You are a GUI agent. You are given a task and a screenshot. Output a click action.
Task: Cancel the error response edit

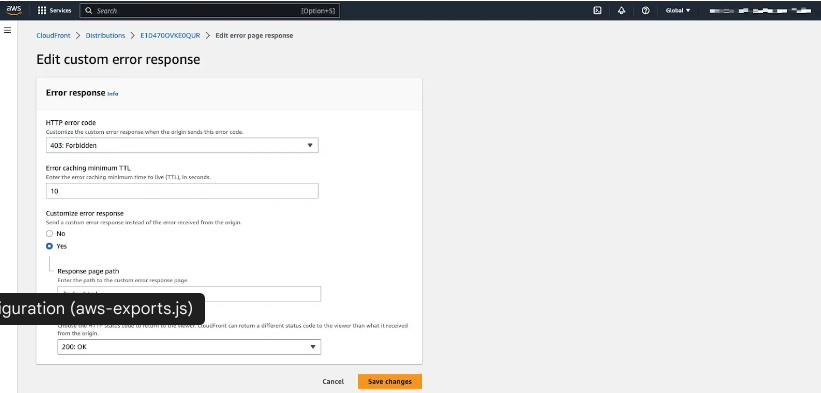click(333, 381)
